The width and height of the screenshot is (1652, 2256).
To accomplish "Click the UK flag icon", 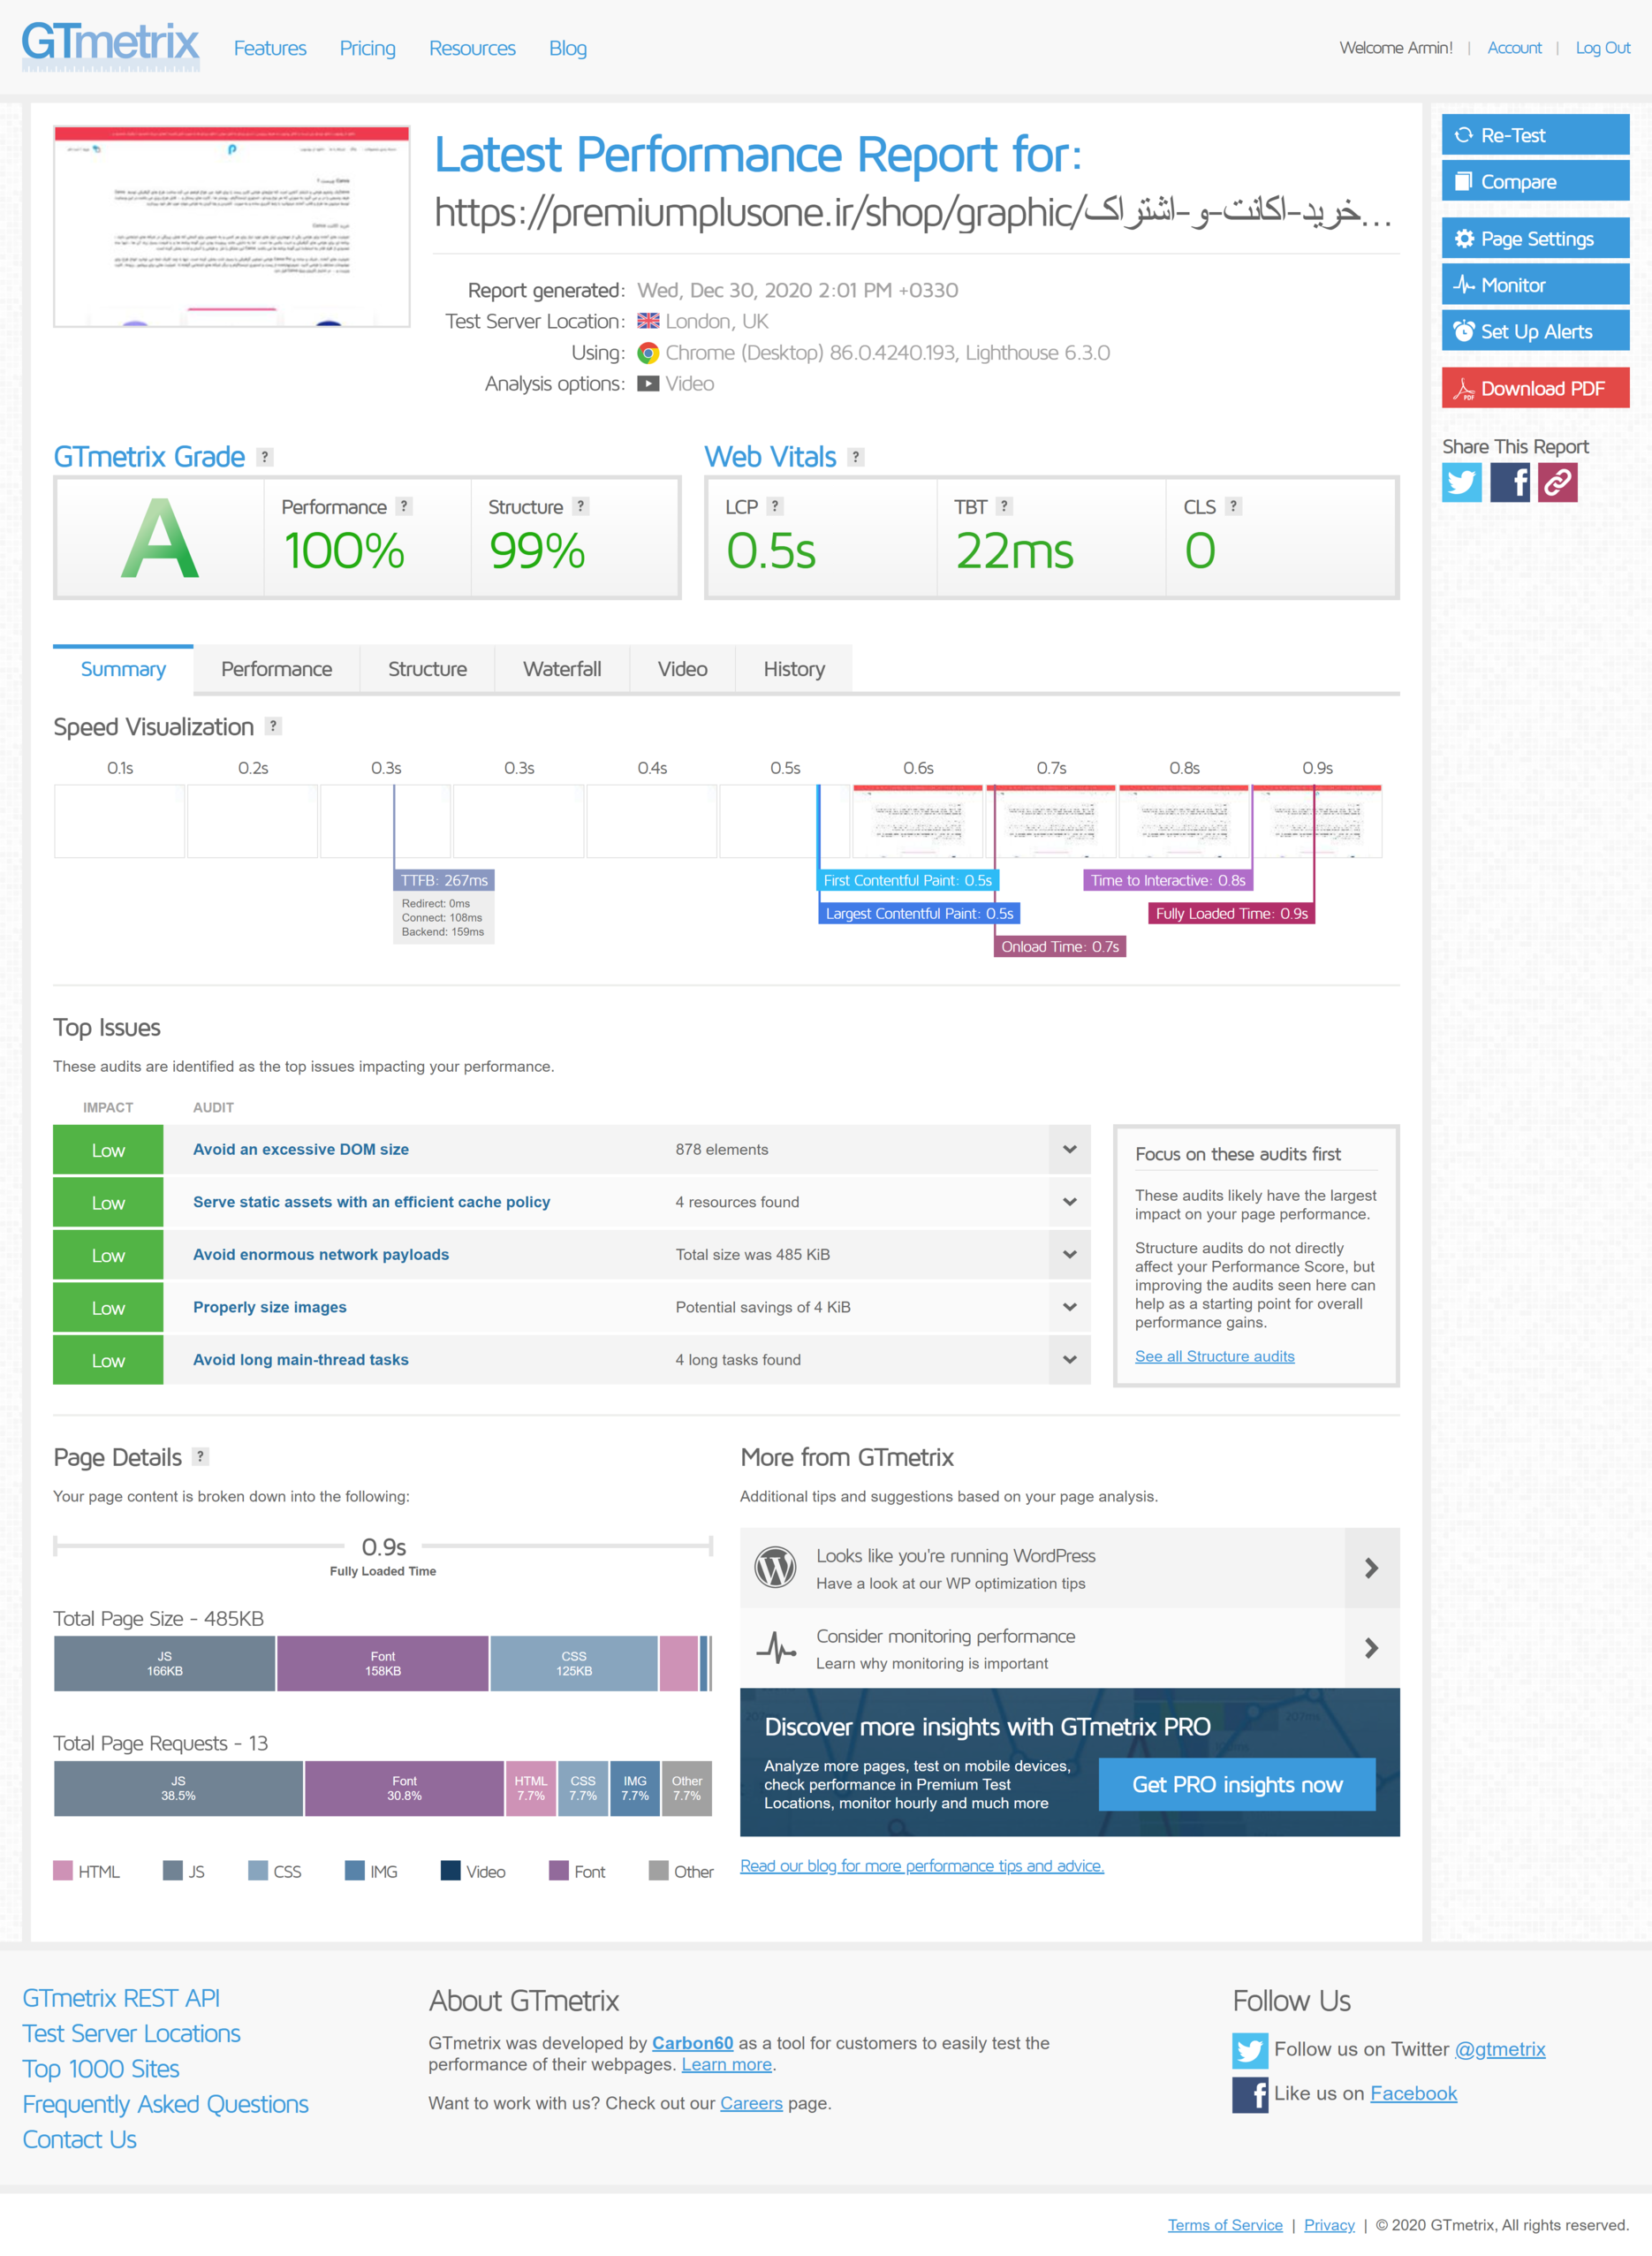I will point(648,321).
